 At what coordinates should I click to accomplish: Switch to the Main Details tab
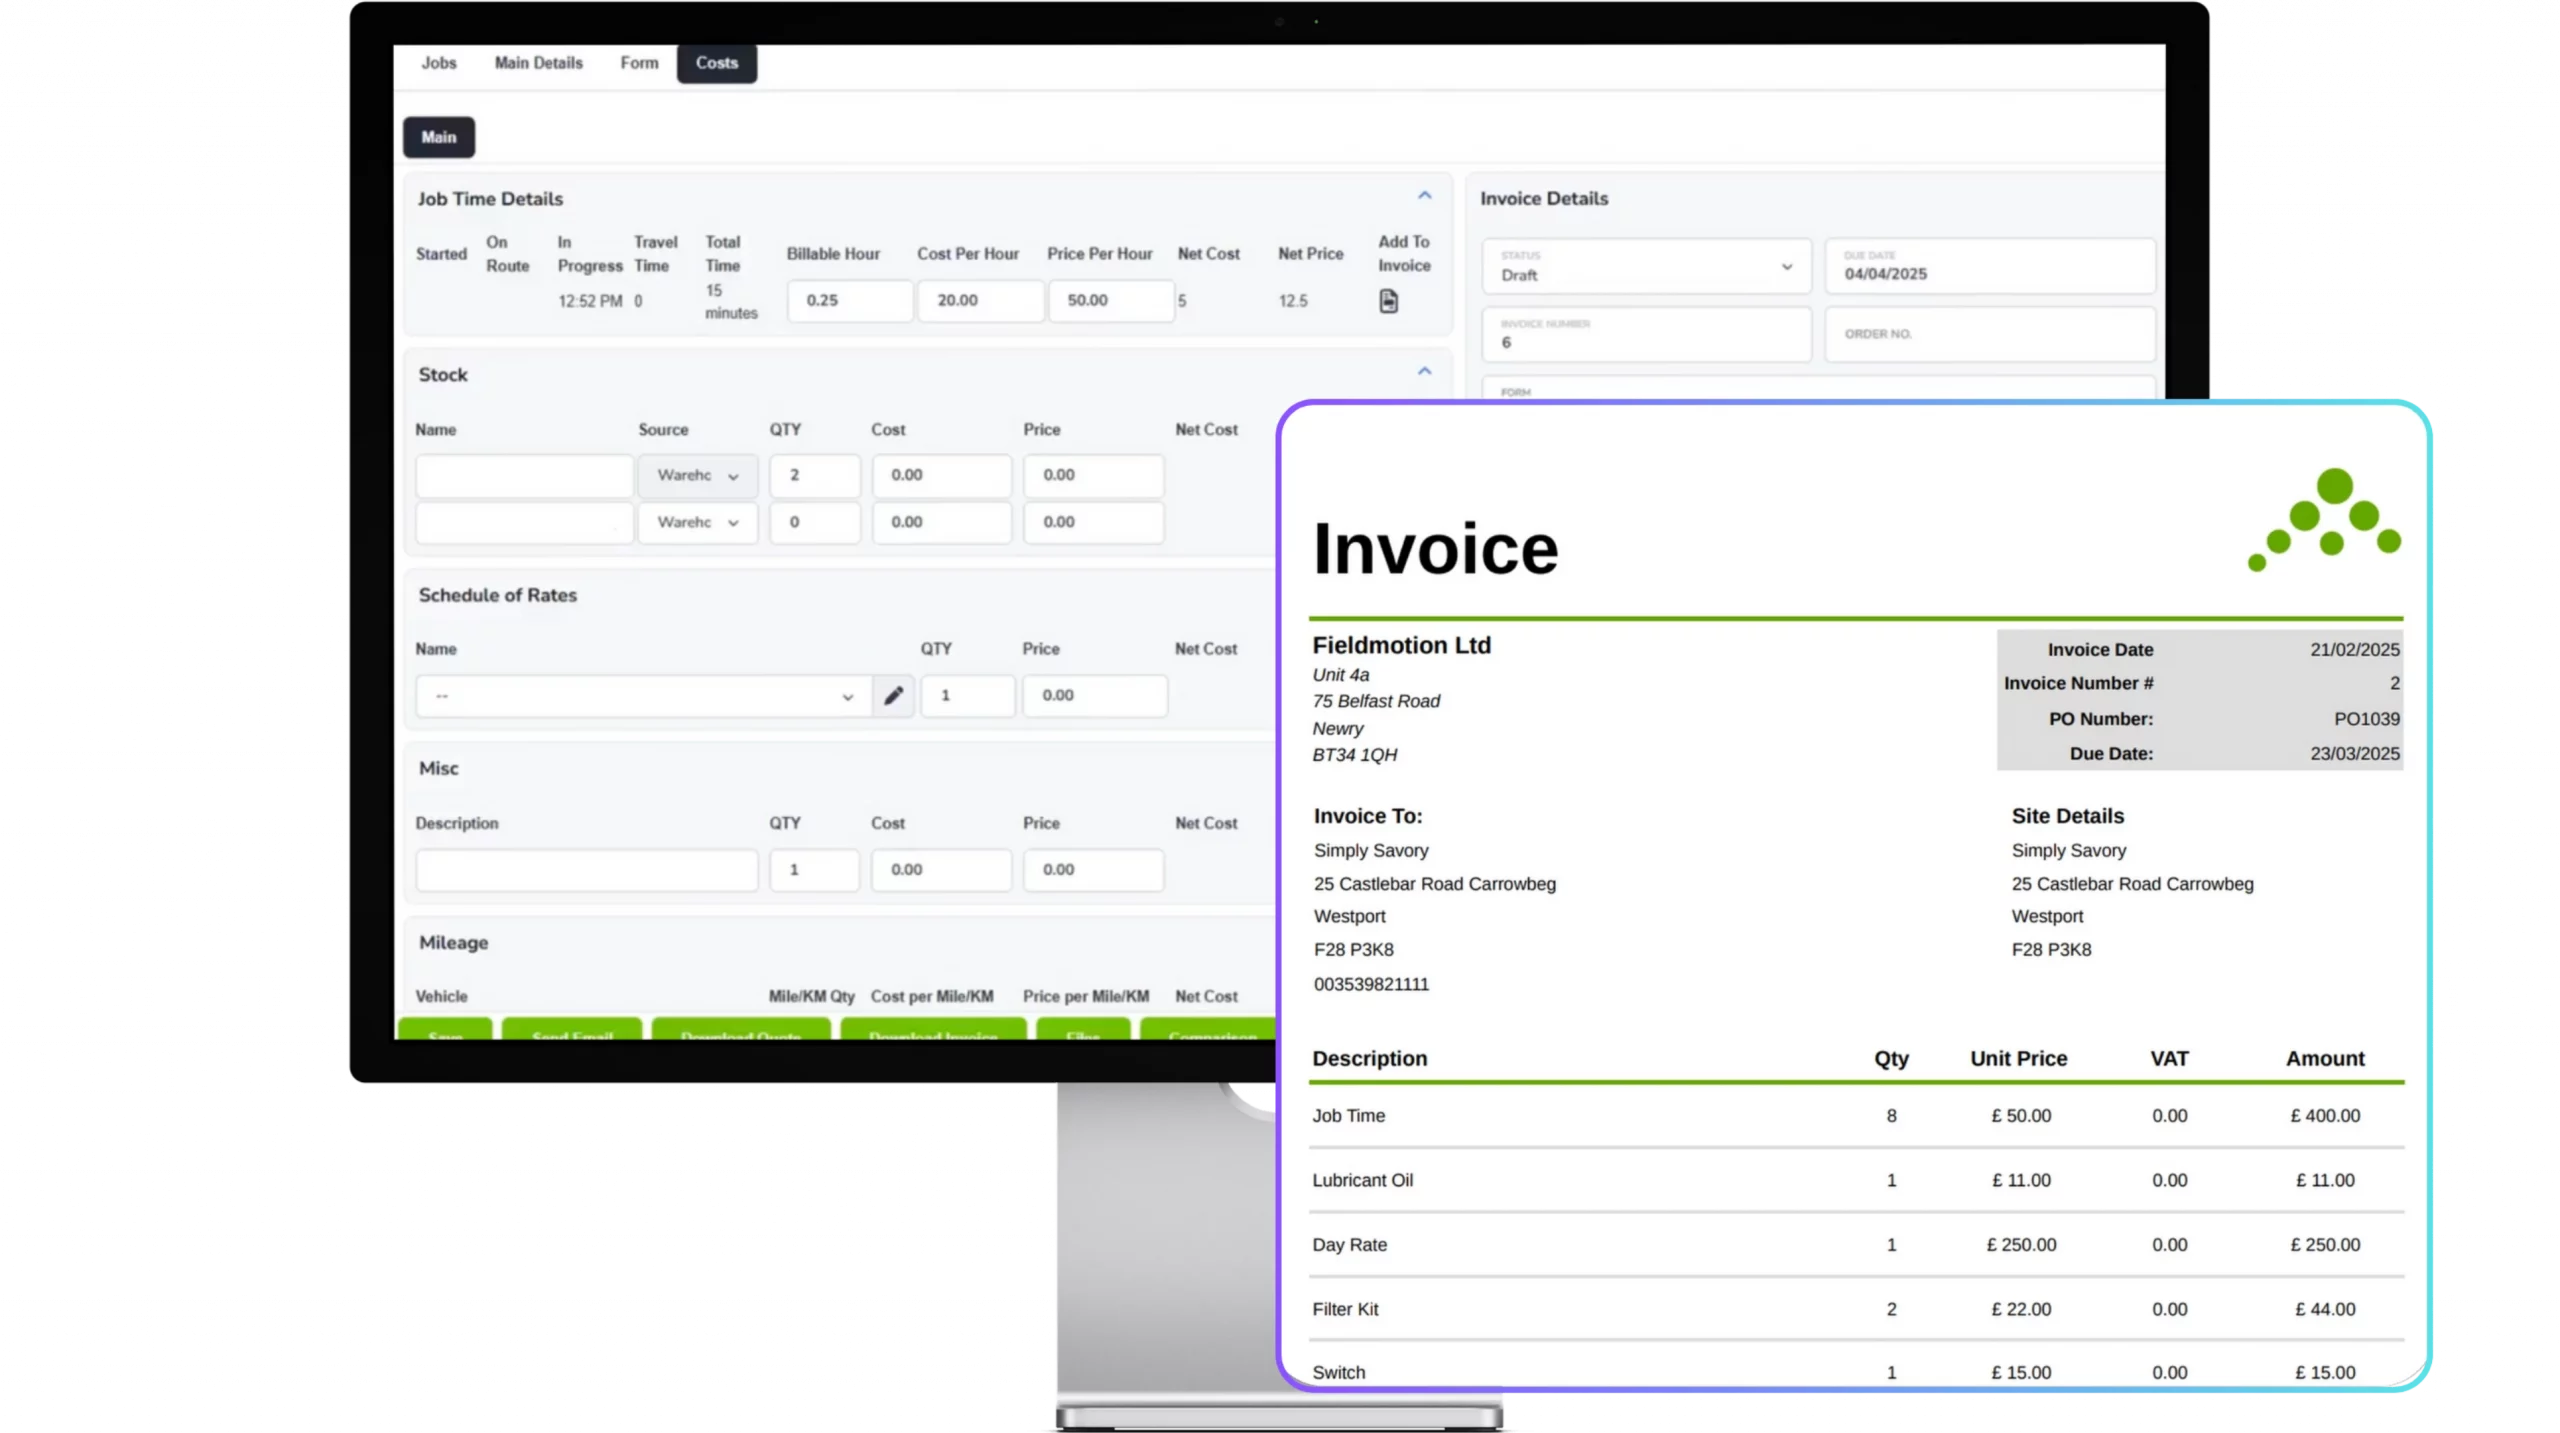point(538,62)
